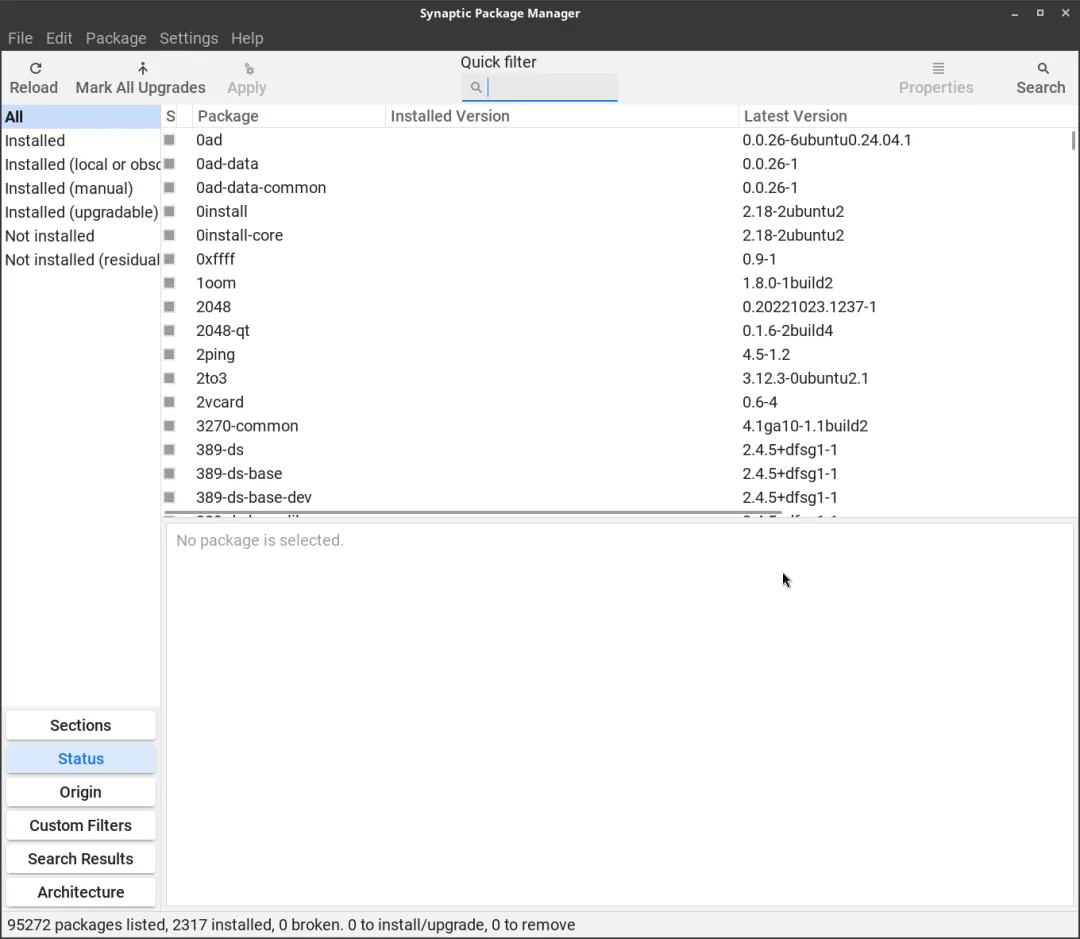The height and width of the screenshot is (939, 1080).
Task: Select the Installed (manual) filter
Action: (81, 188)
